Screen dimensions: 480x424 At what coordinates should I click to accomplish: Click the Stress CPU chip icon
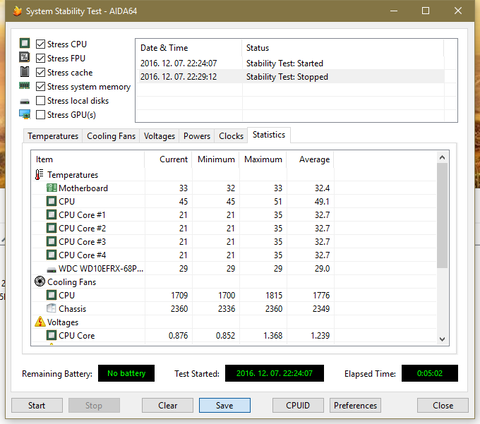click(x=25, y=43)
